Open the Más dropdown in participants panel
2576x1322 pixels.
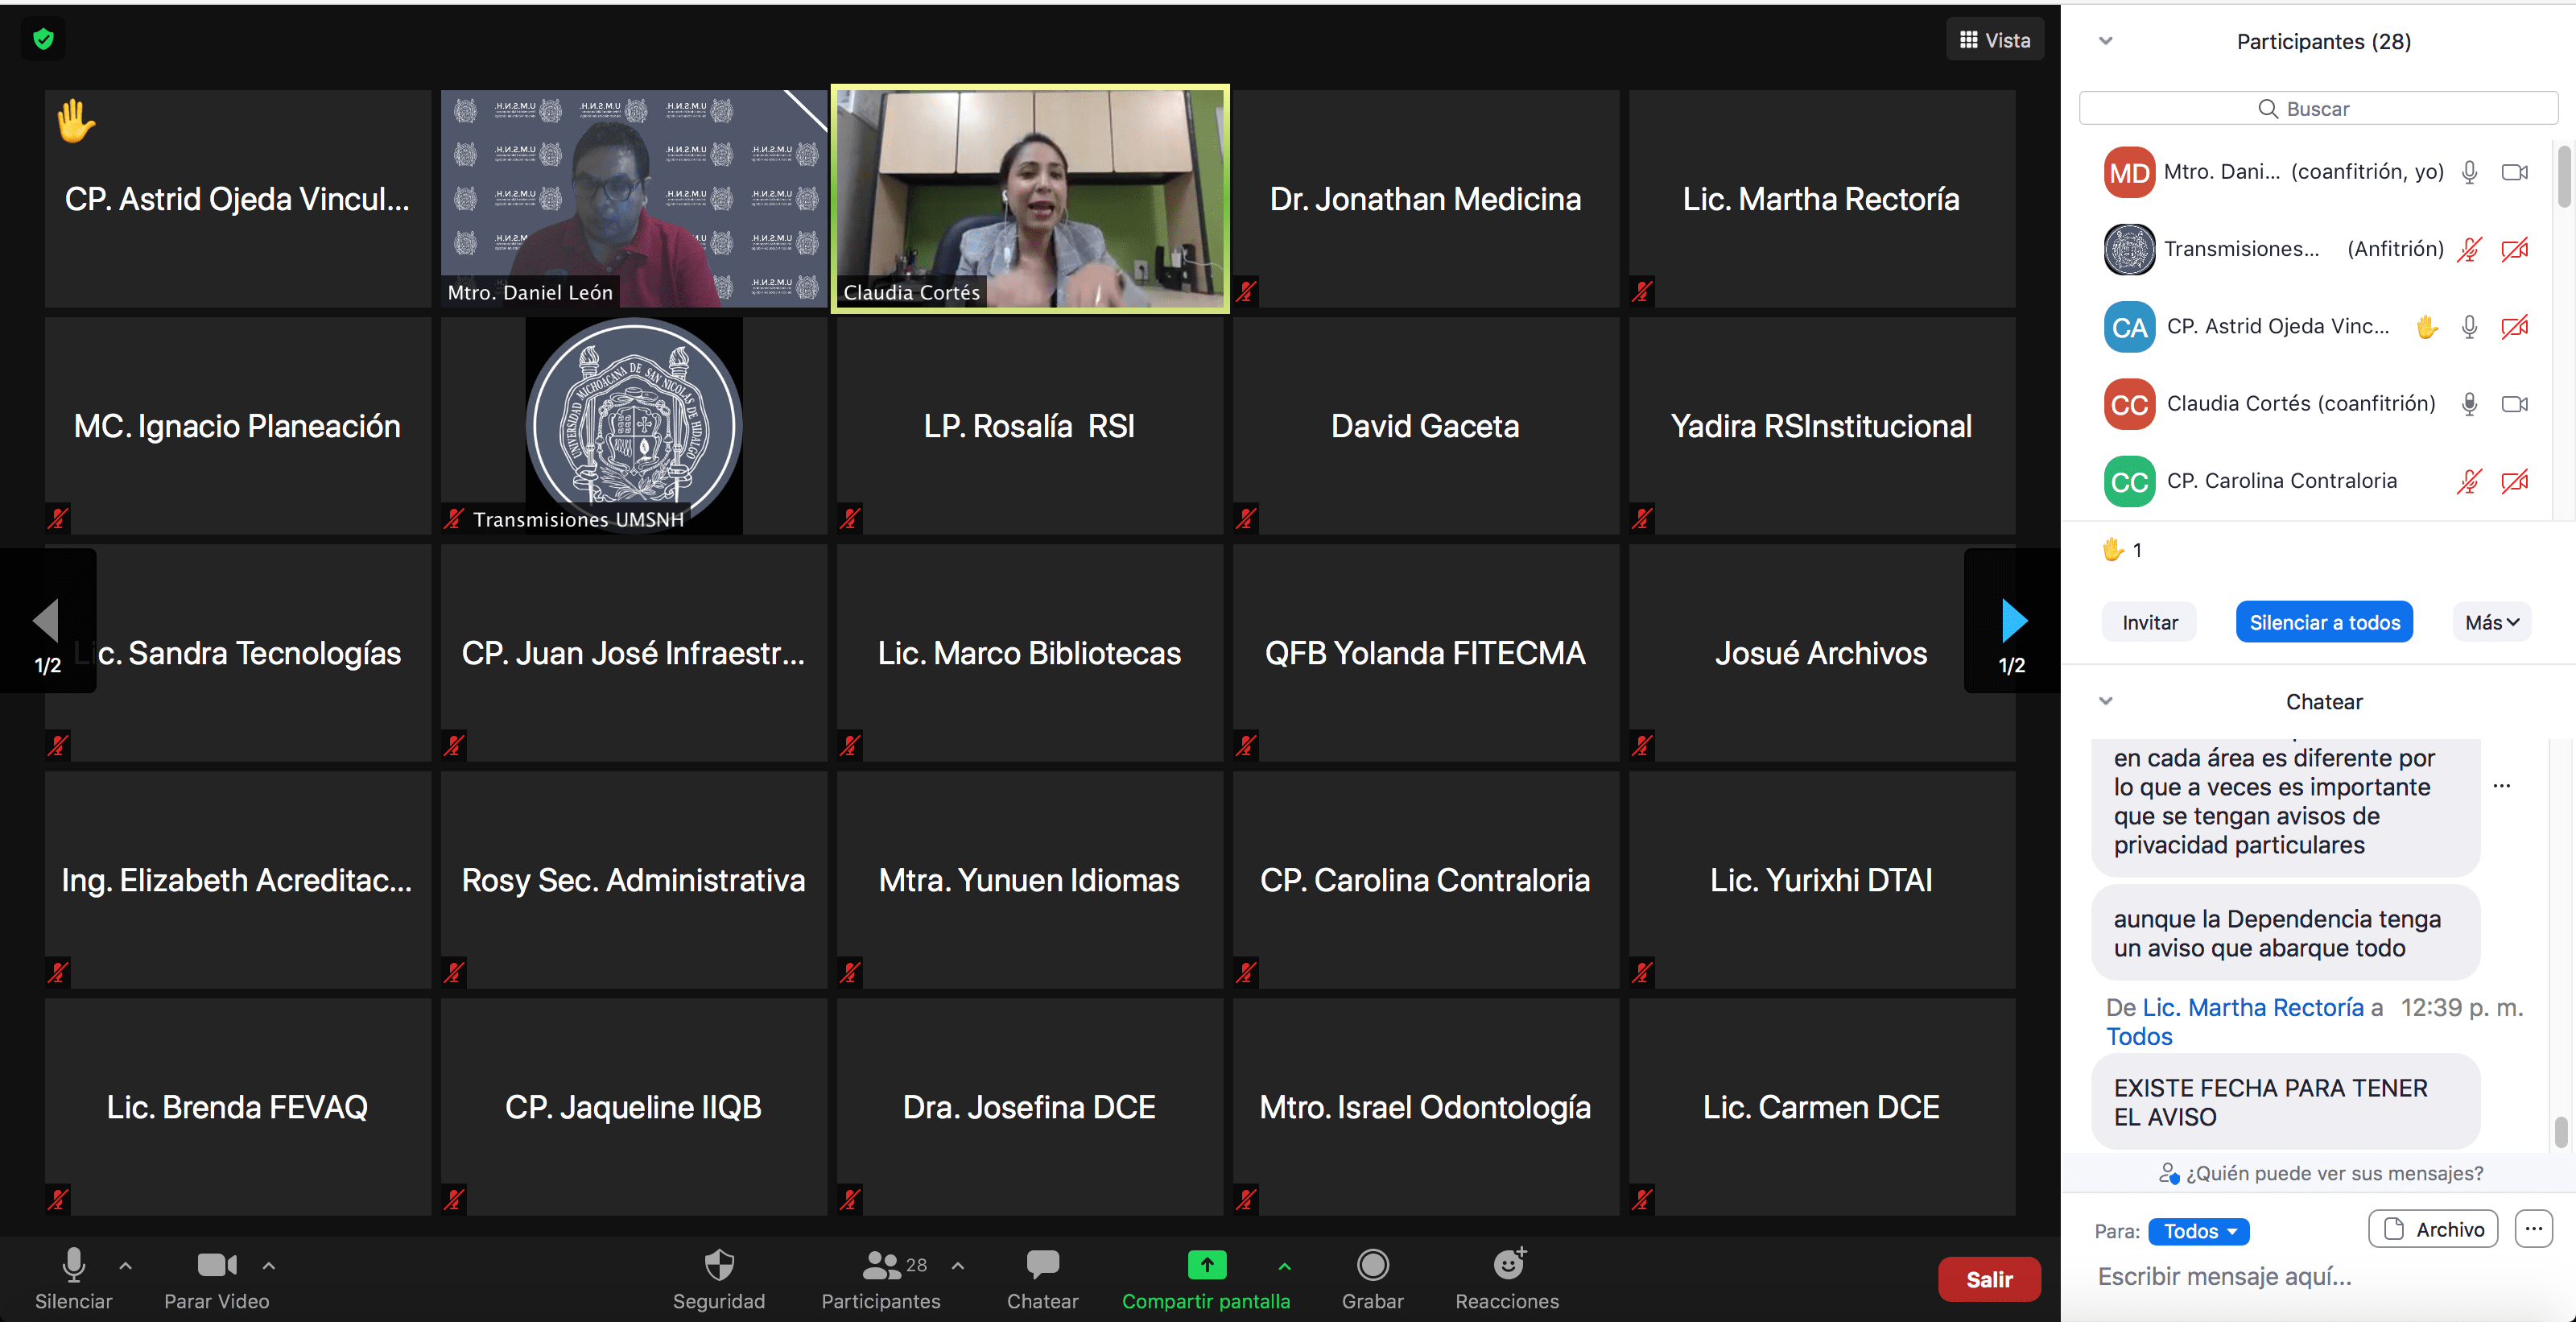2491,622
